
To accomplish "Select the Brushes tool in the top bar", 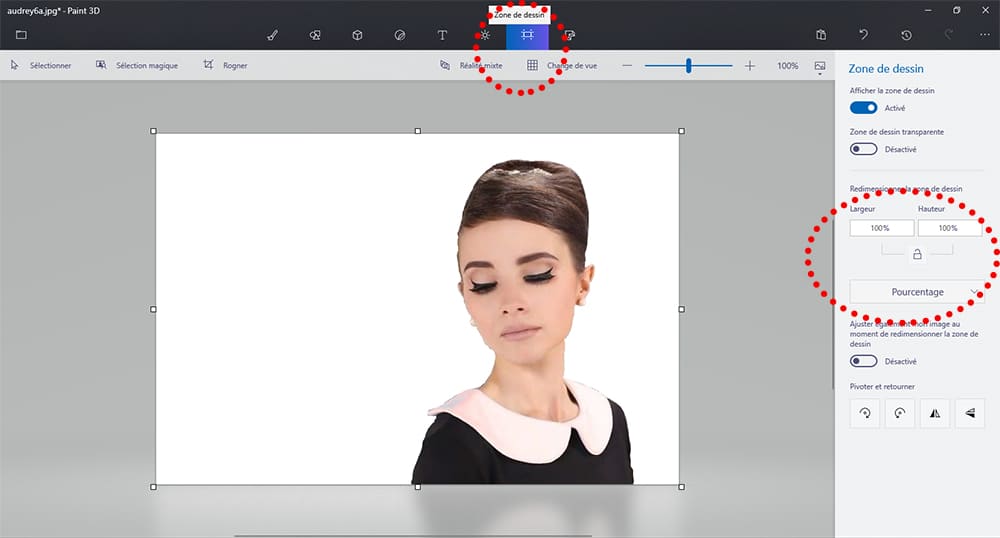I will (x=272, y=35).
